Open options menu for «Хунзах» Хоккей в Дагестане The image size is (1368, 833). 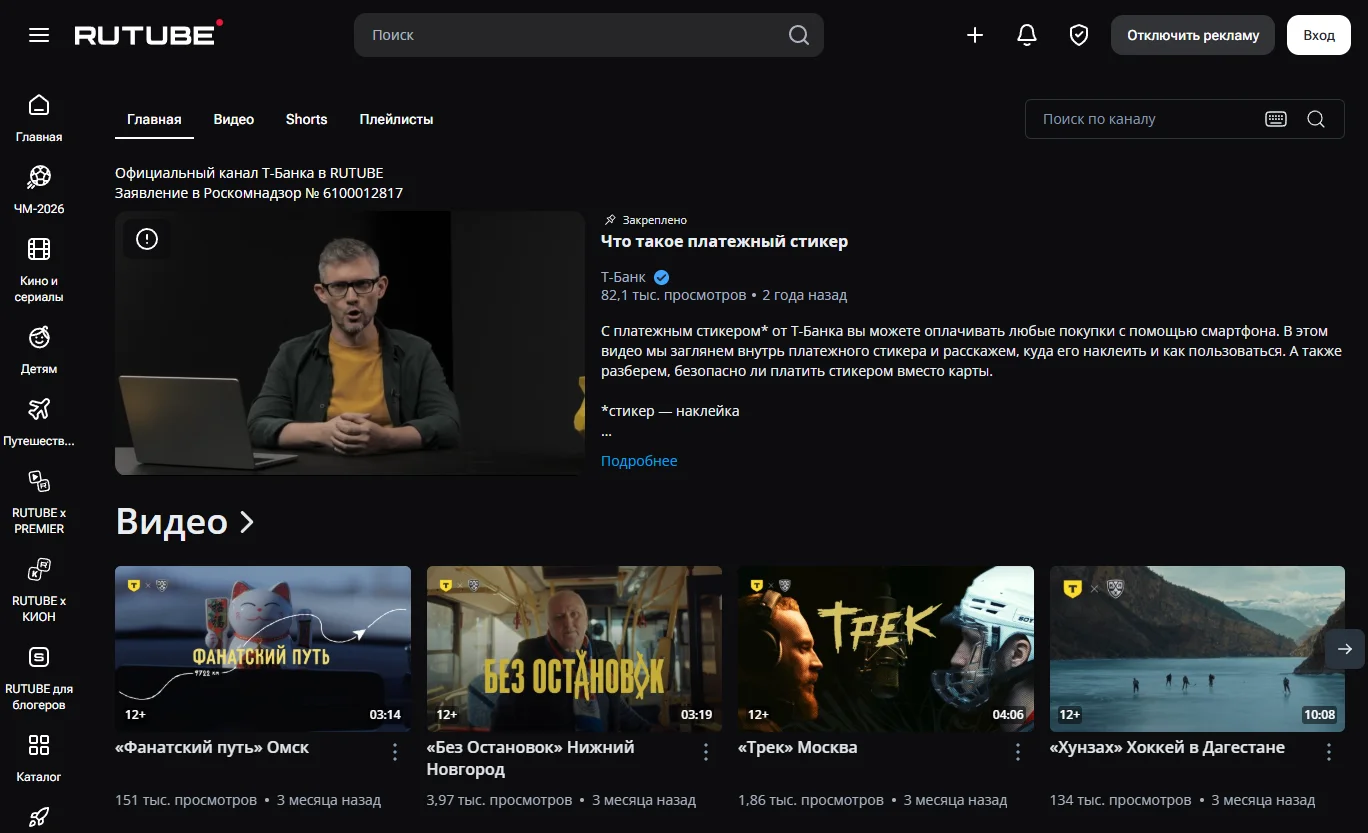1329,752
